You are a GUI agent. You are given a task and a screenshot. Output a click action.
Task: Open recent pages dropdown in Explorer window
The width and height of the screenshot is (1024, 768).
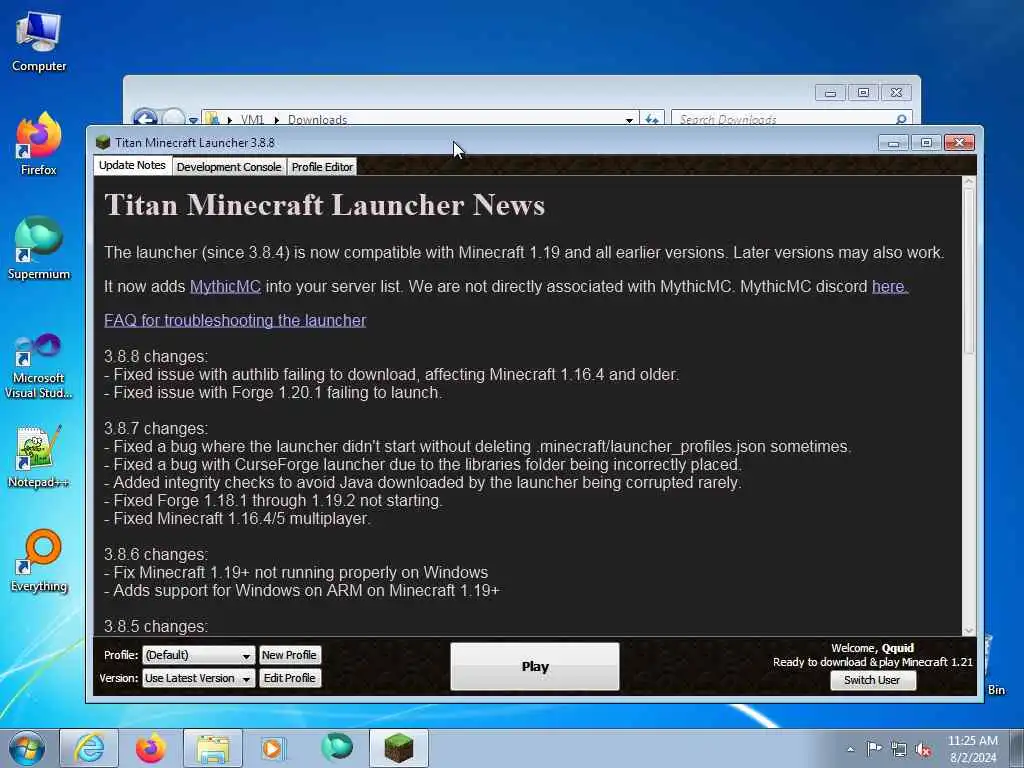pos(193,120)
